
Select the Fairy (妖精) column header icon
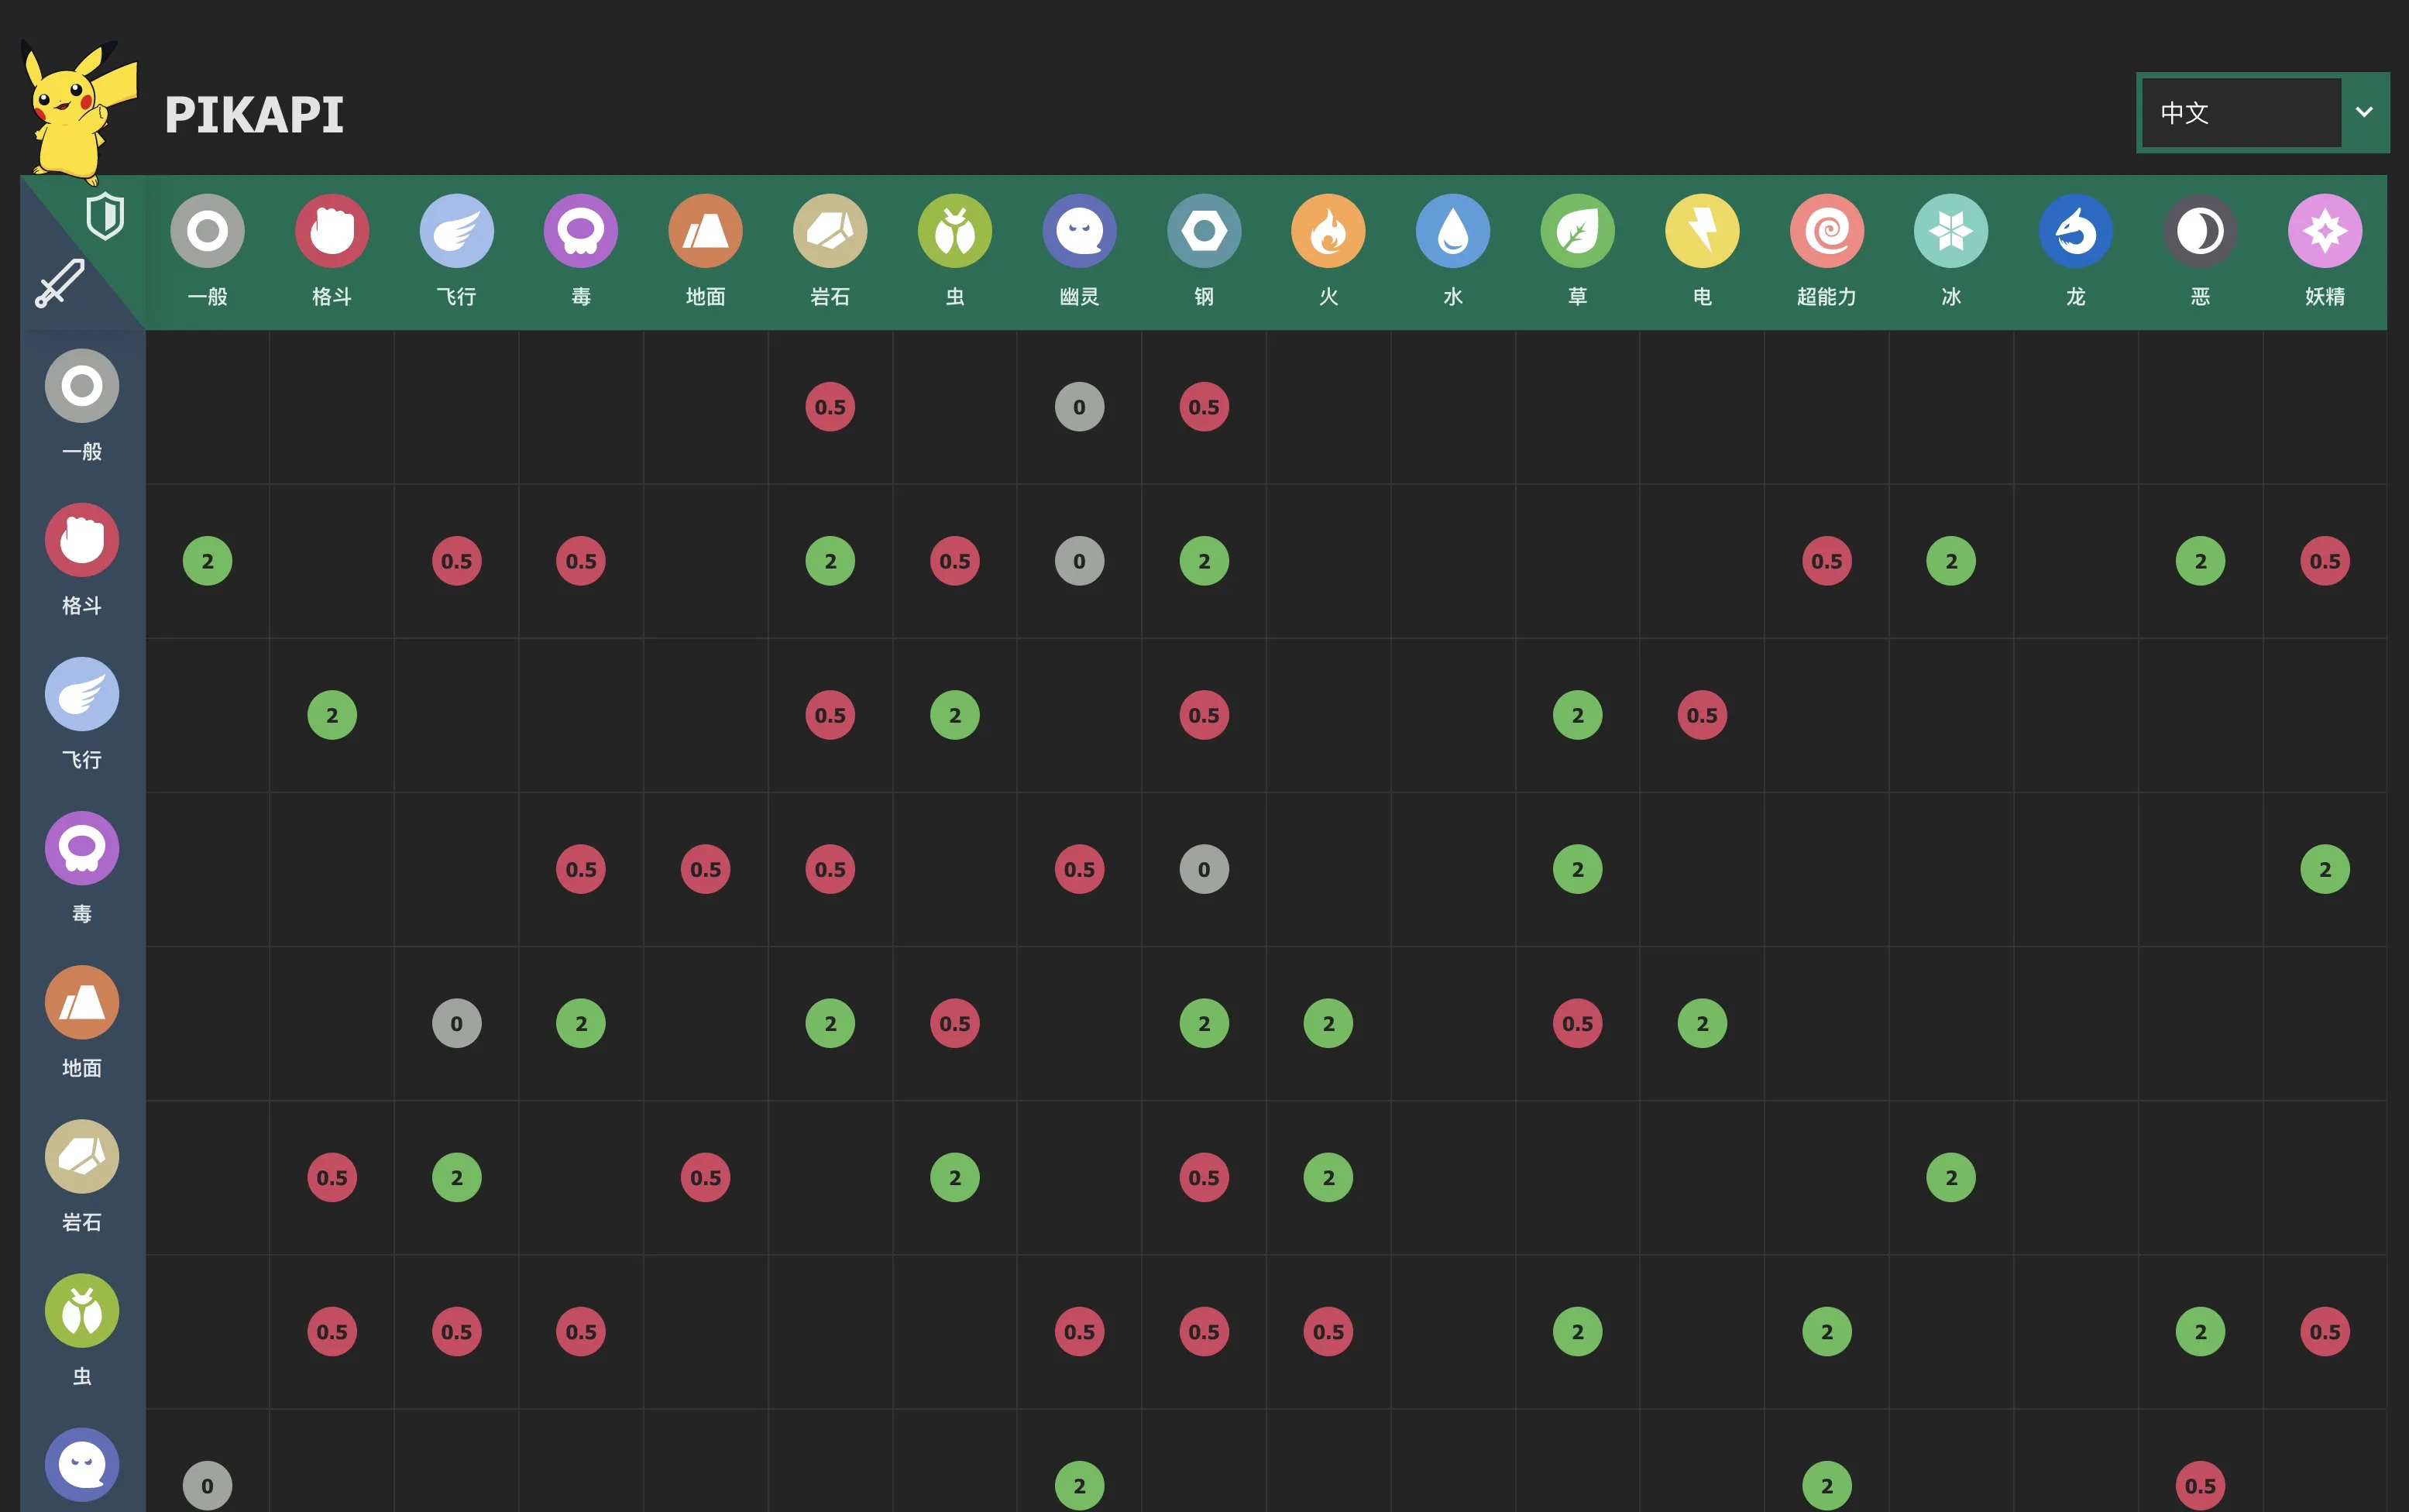[2325, 231]
